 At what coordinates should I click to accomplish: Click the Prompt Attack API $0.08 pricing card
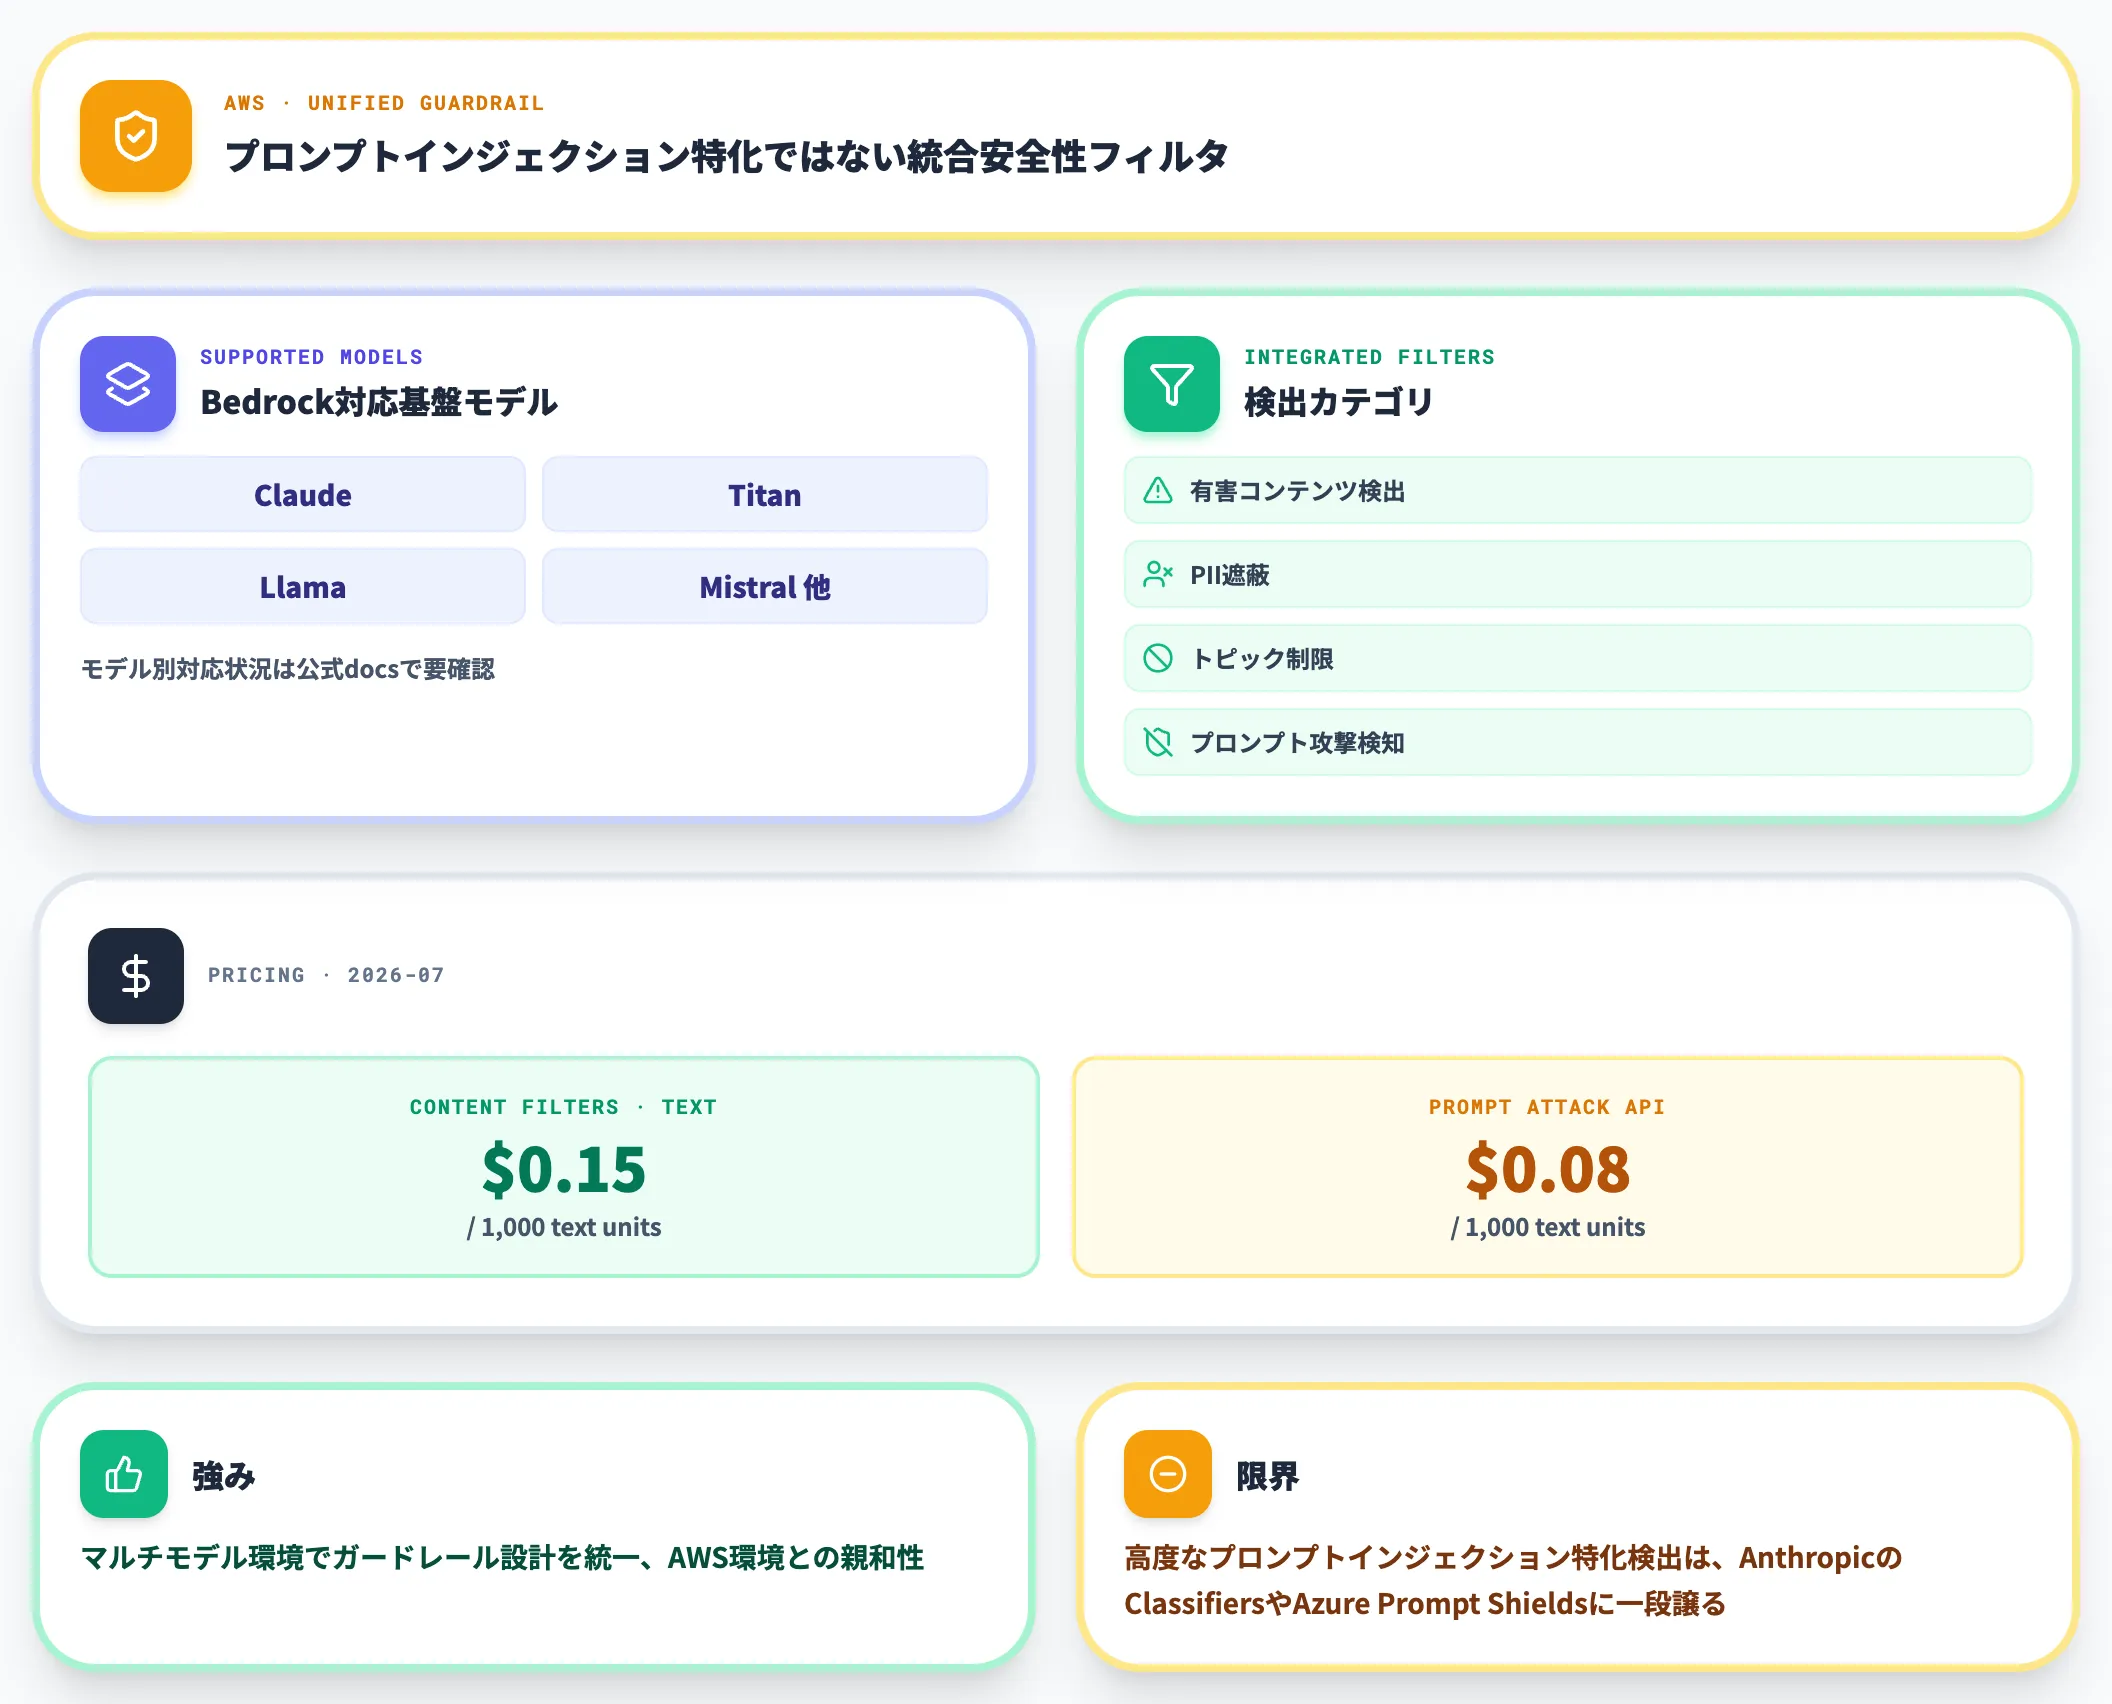pos(1548,1167)
